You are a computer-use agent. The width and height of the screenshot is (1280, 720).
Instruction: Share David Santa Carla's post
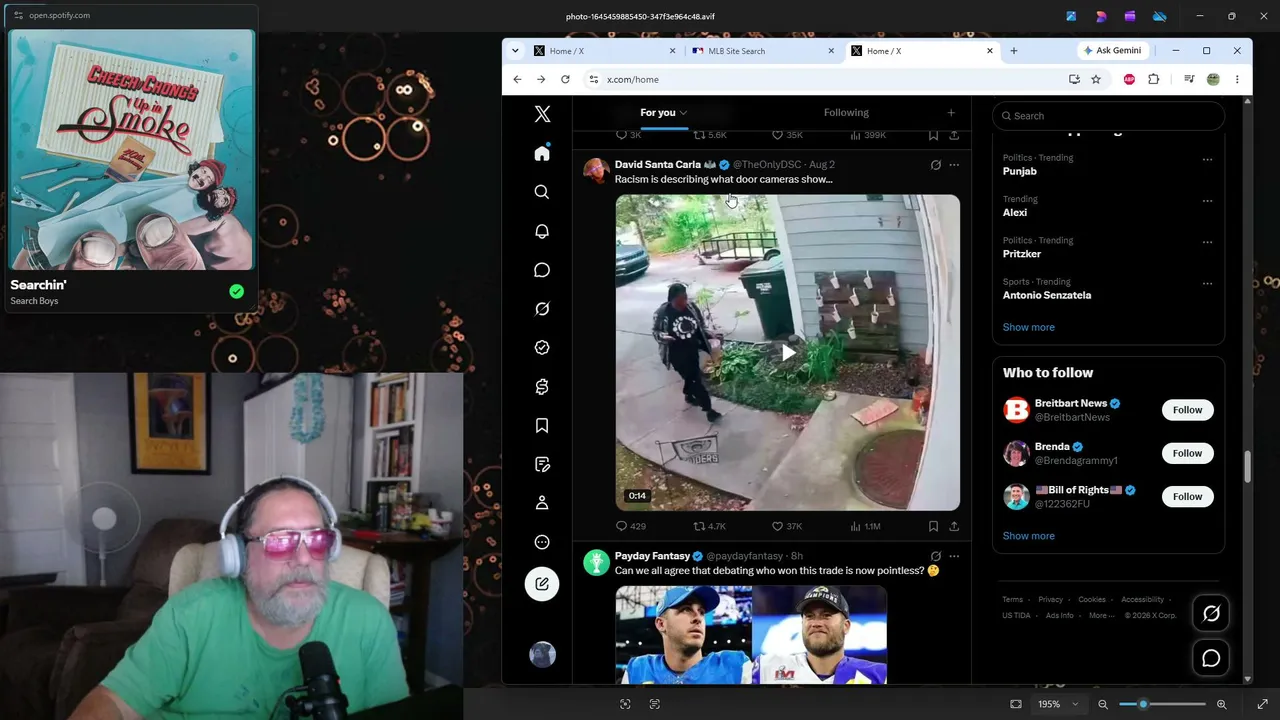[954, 526]
